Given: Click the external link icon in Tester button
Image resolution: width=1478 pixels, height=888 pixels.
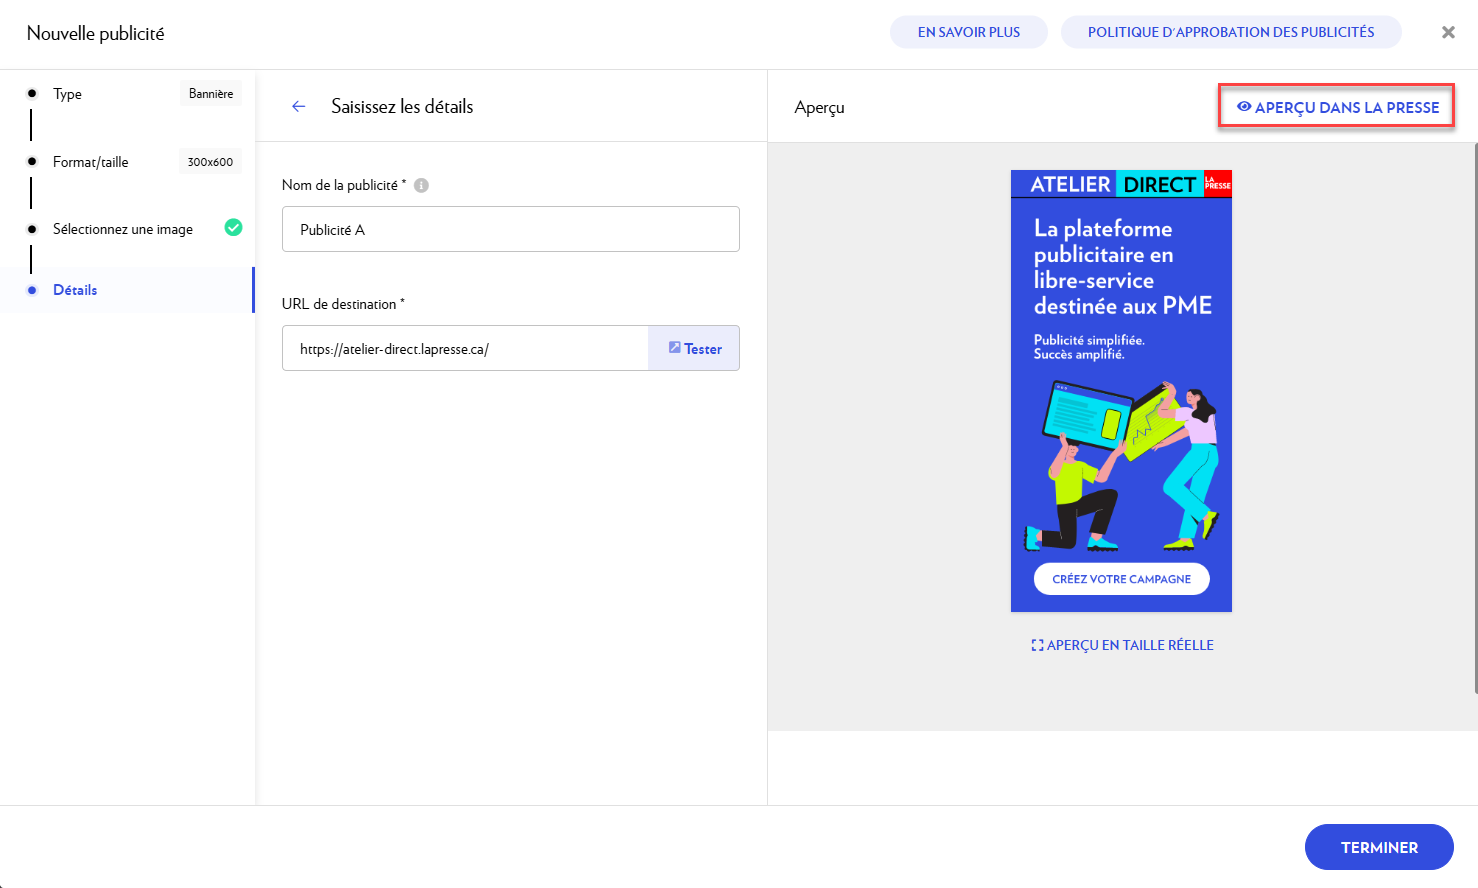Looking at the screenshot, I should [675, 348].
